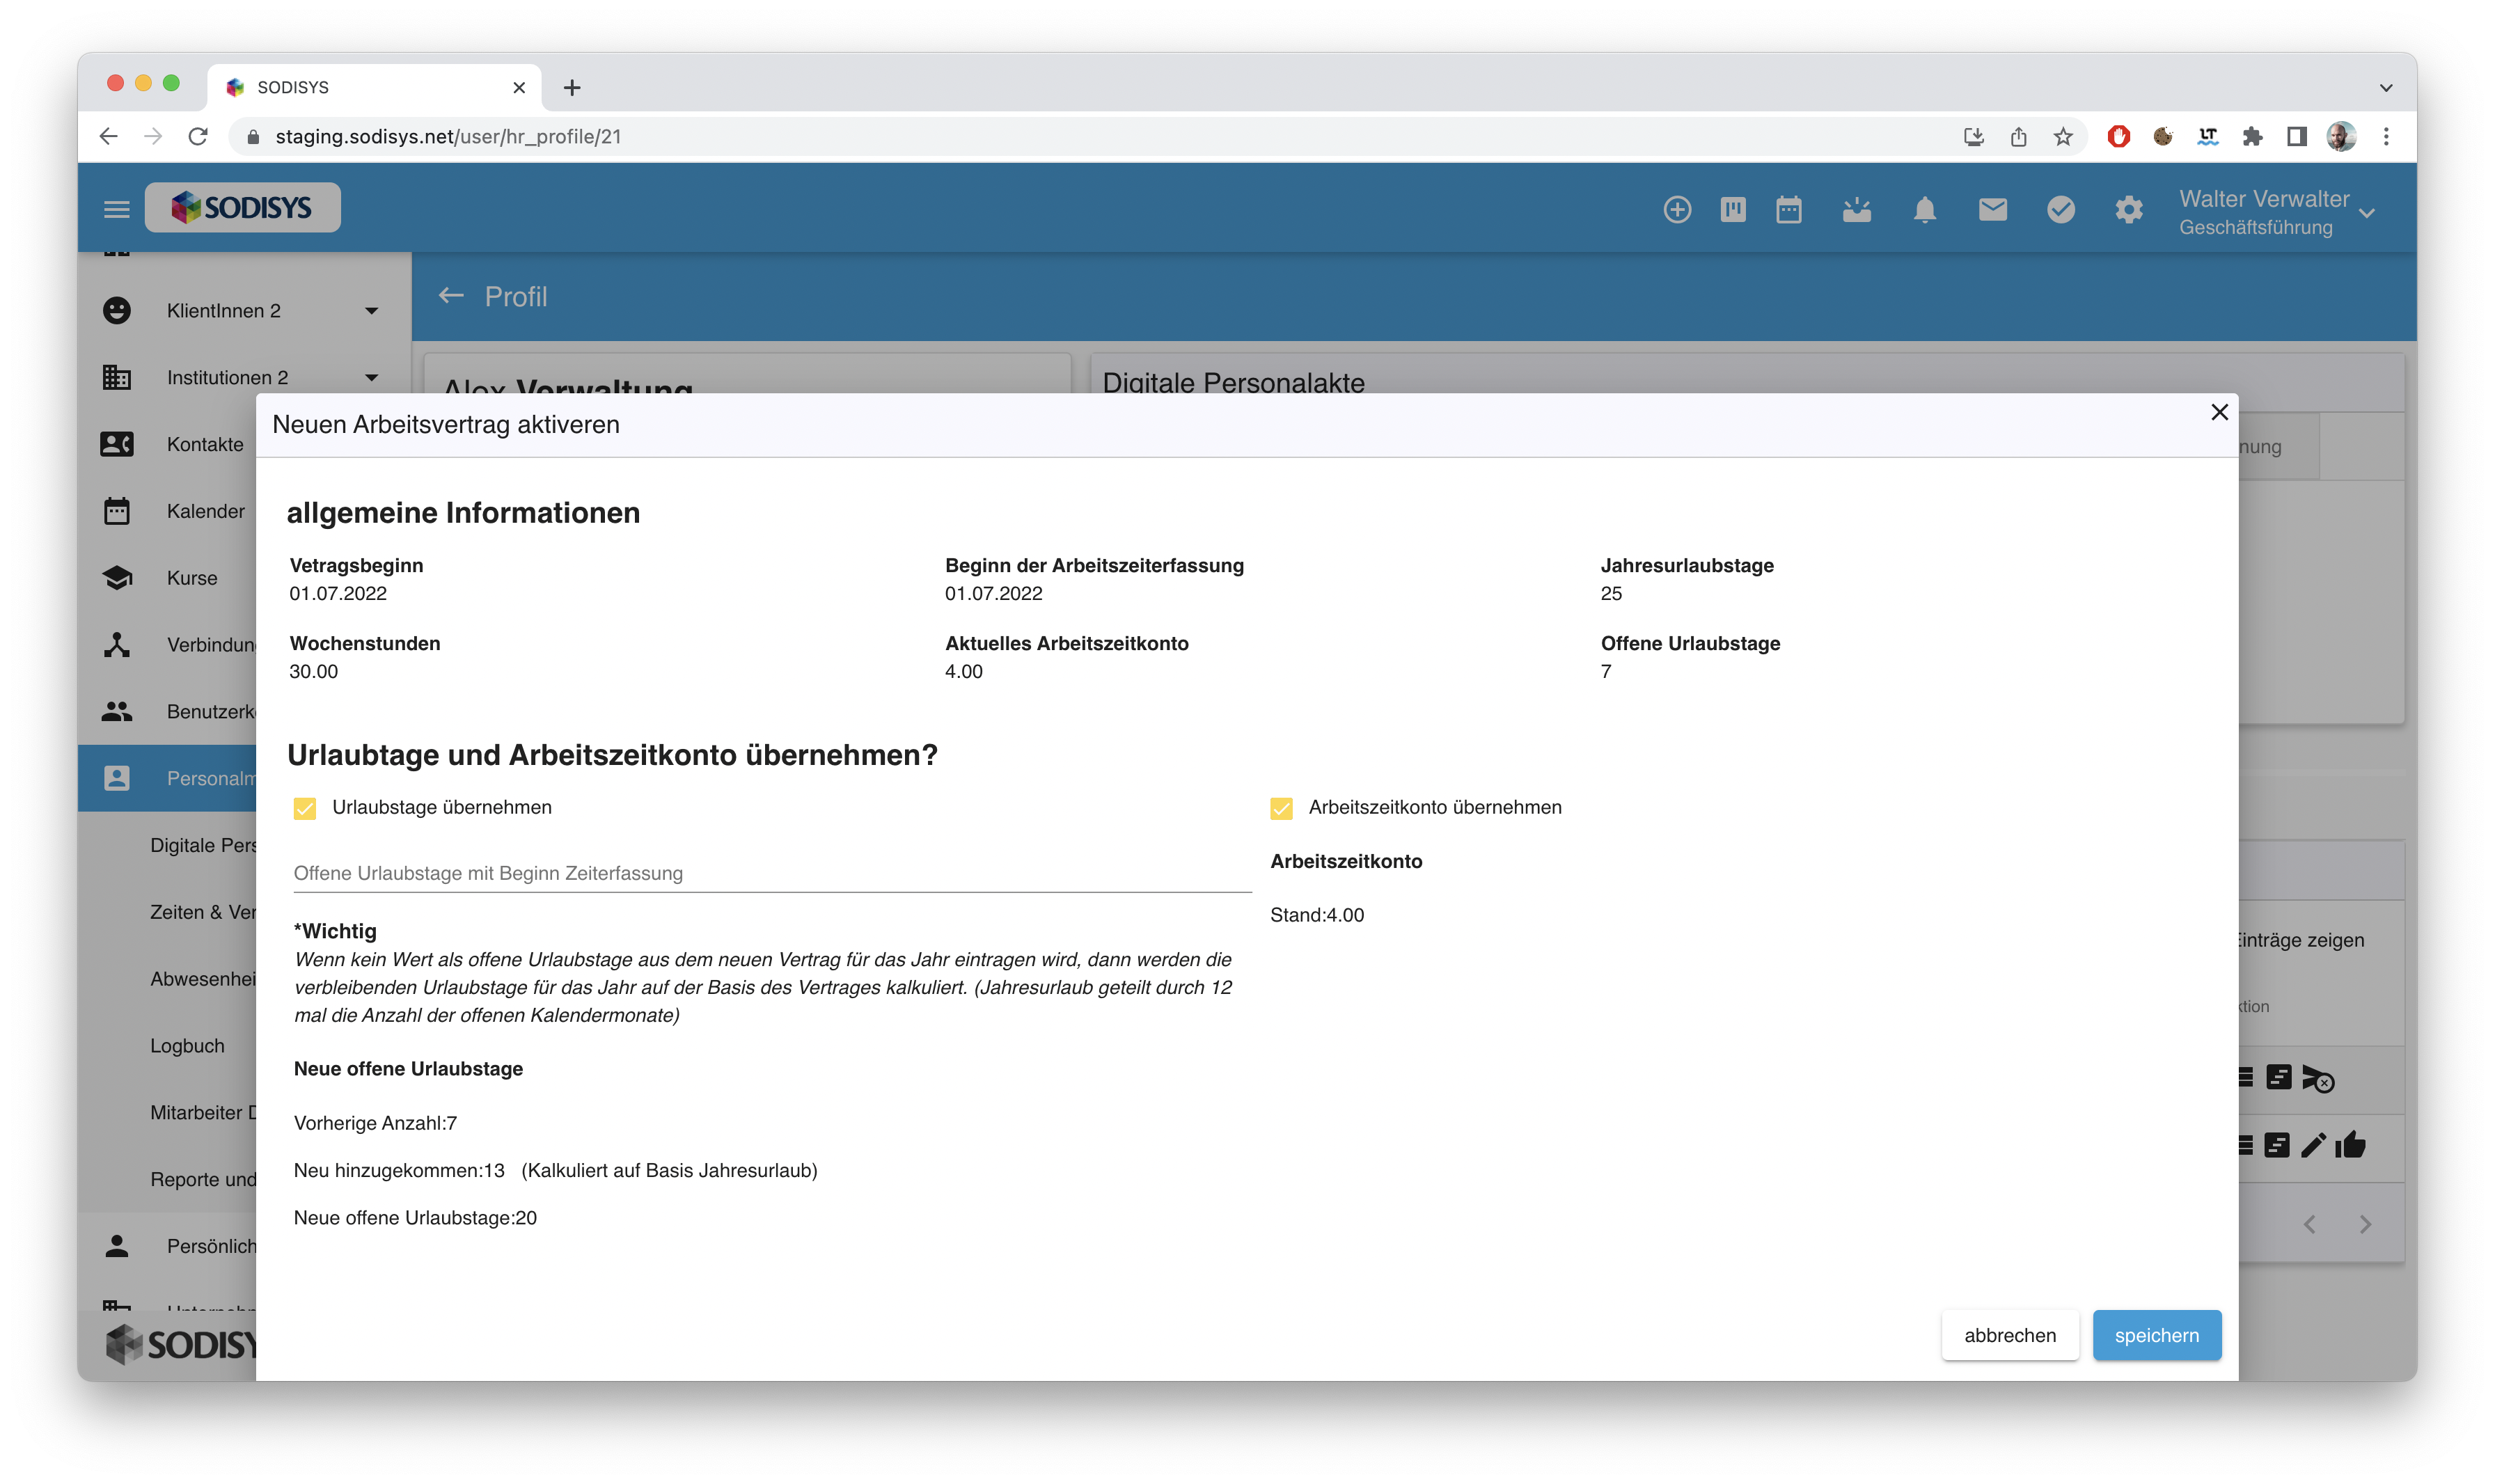Viewport: 2495px width, 1484px height.
Task: Click the text Stand:4.00
Action: click(1317, 915)
